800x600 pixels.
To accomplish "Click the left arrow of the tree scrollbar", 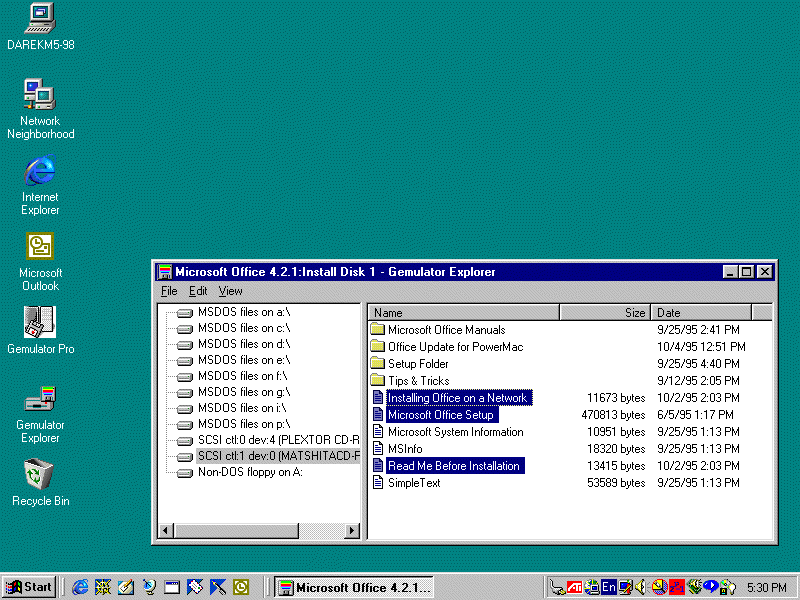I will 165,531.
